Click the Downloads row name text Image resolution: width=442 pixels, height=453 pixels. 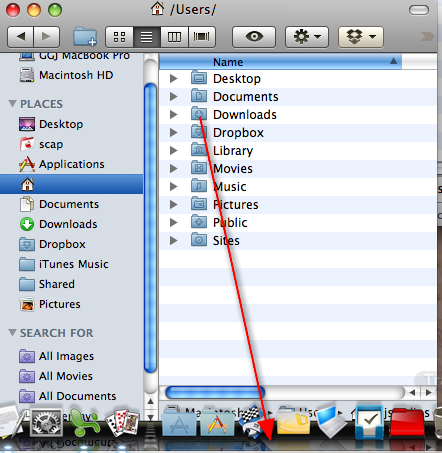245,115
